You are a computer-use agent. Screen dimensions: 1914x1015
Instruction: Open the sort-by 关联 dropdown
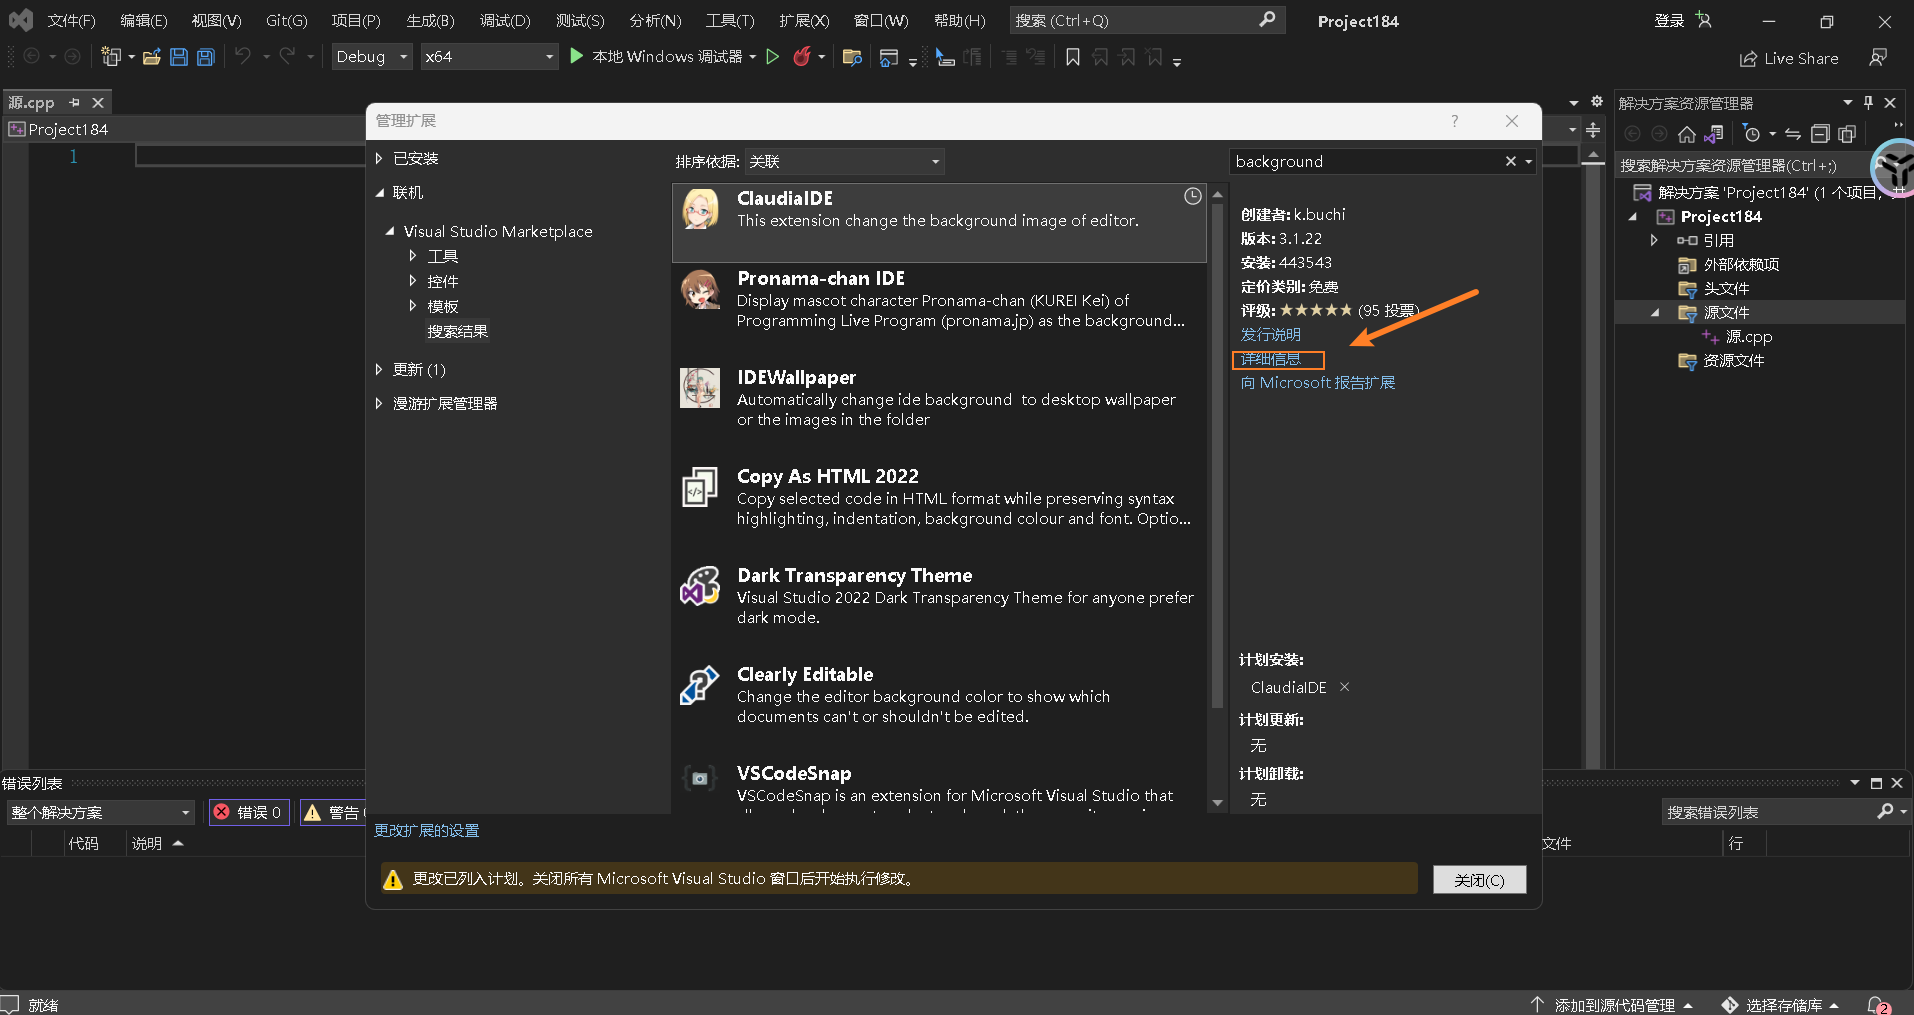(844, 162)
